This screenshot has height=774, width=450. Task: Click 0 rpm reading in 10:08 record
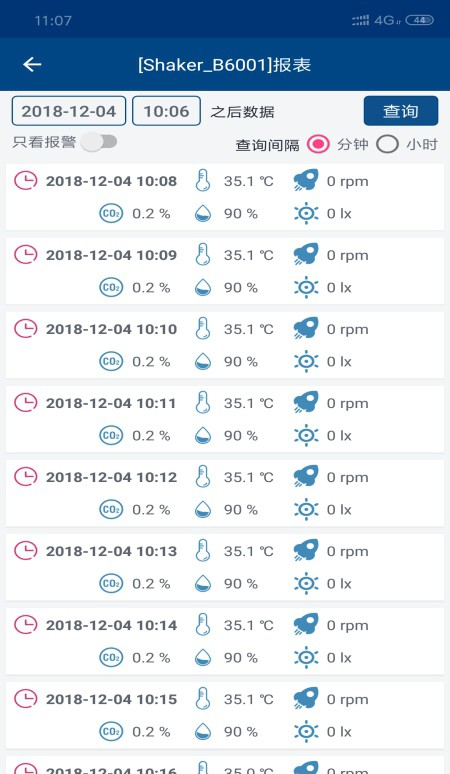347,181
